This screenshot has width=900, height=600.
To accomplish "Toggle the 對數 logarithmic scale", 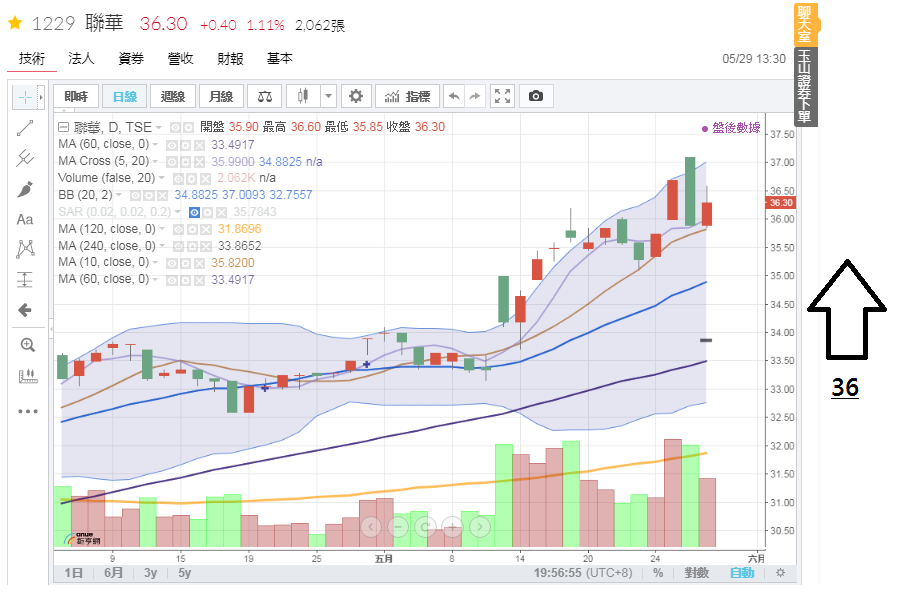I will tap(696, 573).
